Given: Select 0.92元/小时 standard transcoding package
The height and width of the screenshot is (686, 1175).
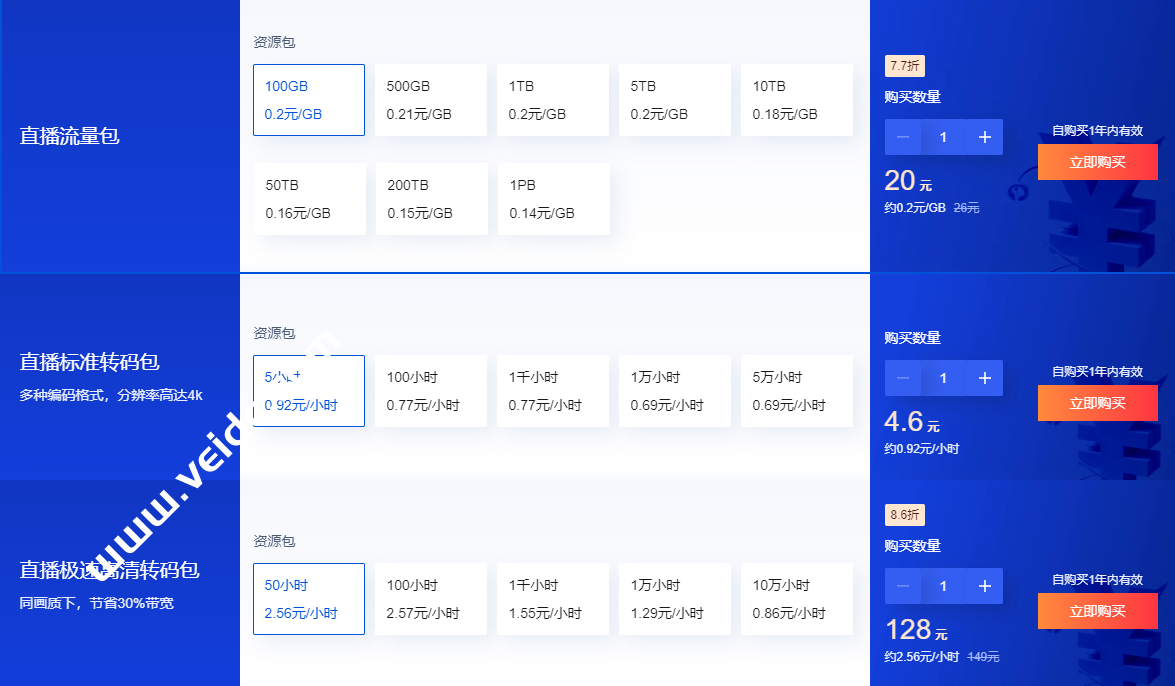Looking at the screenshot, I should point(309,391).
